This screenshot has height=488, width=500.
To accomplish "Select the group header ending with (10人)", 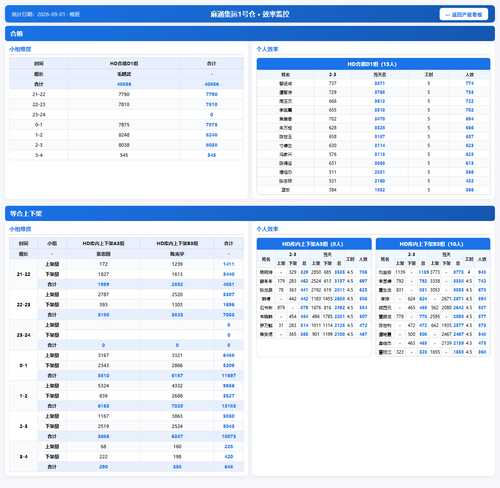I will (x=433, y=244).
